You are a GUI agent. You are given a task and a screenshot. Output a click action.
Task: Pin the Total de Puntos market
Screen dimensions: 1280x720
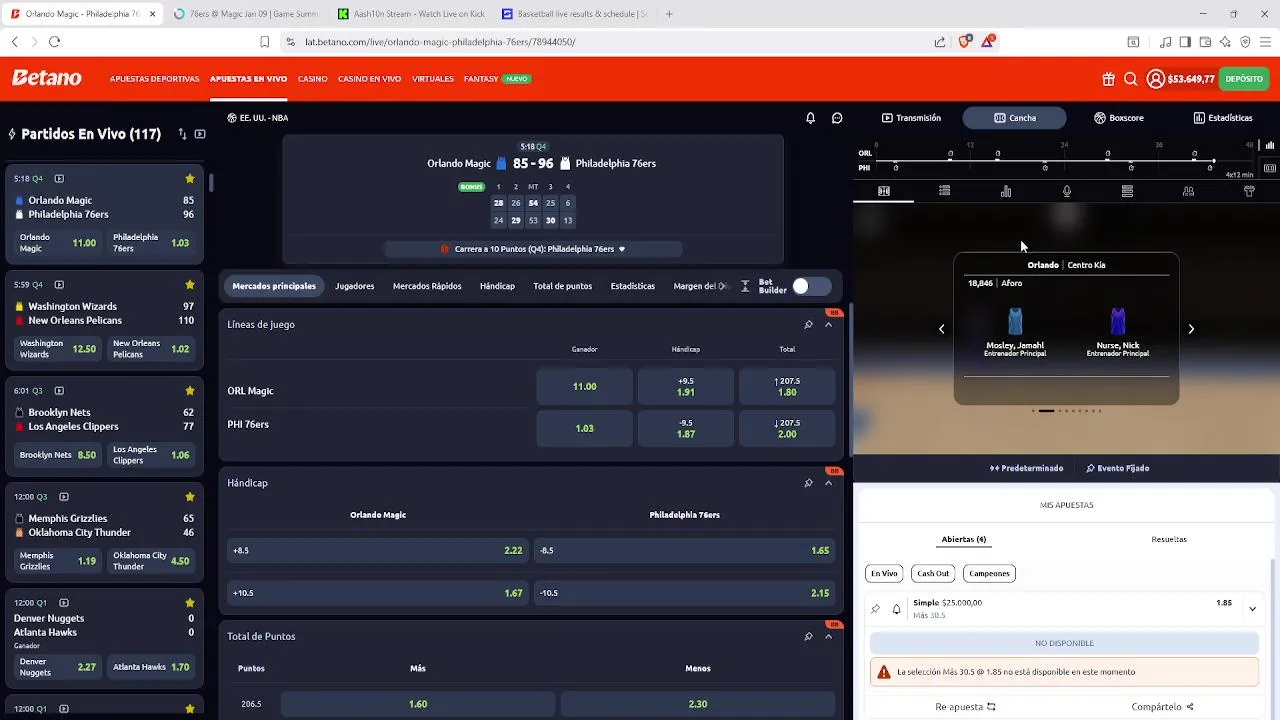coord(808,637)
